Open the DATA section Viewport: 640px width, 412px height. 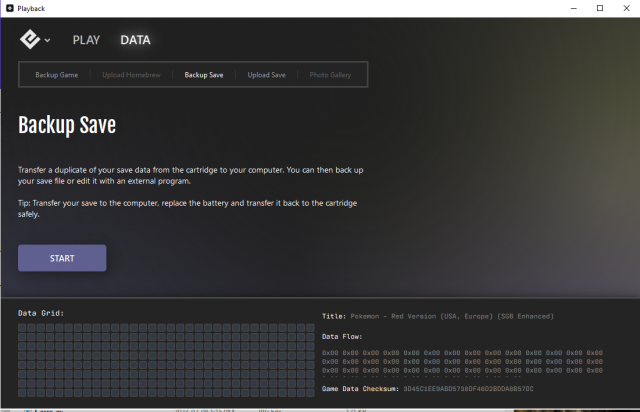[x=135, y=40]
